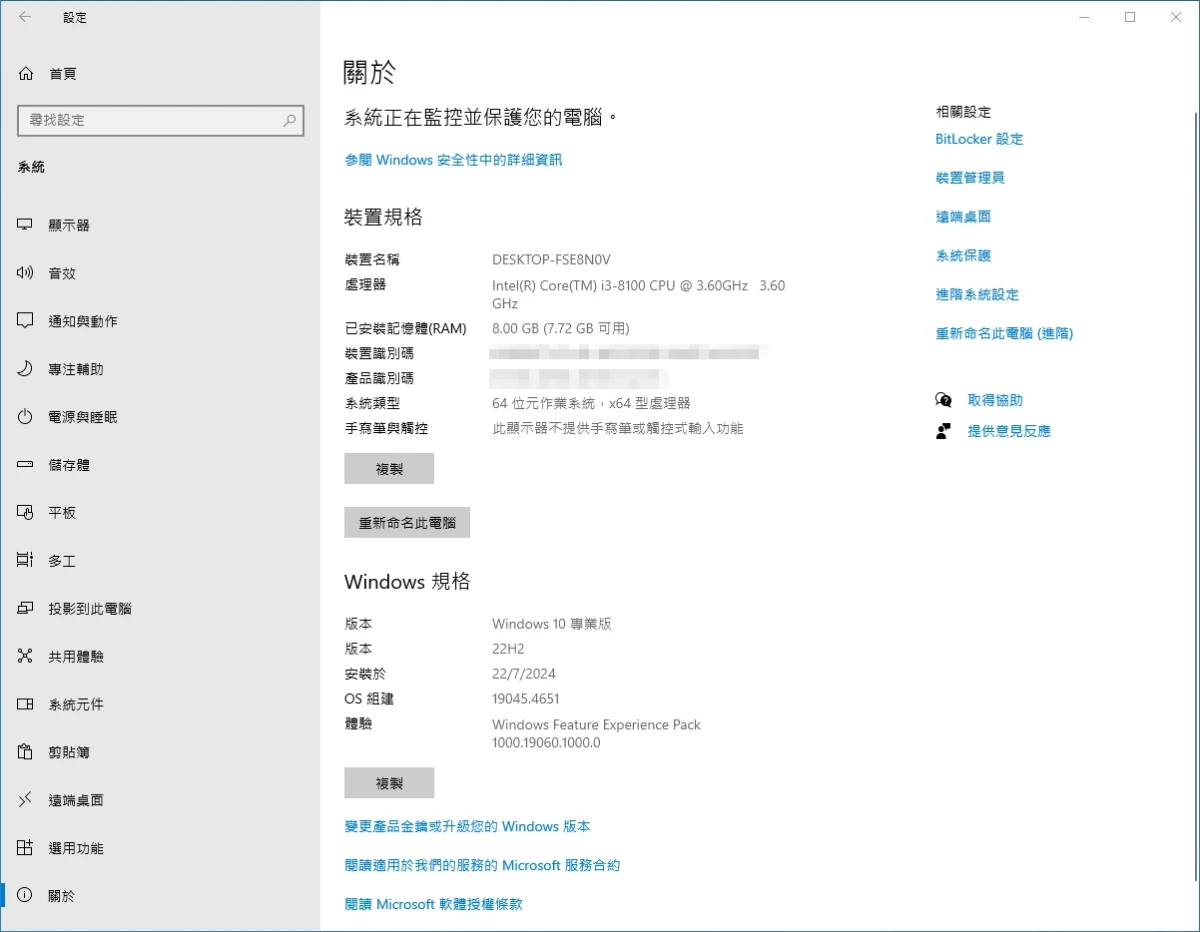Select install date 22/7/2024 value
The width and height of the screenshot is (1200, 932).
524,674
